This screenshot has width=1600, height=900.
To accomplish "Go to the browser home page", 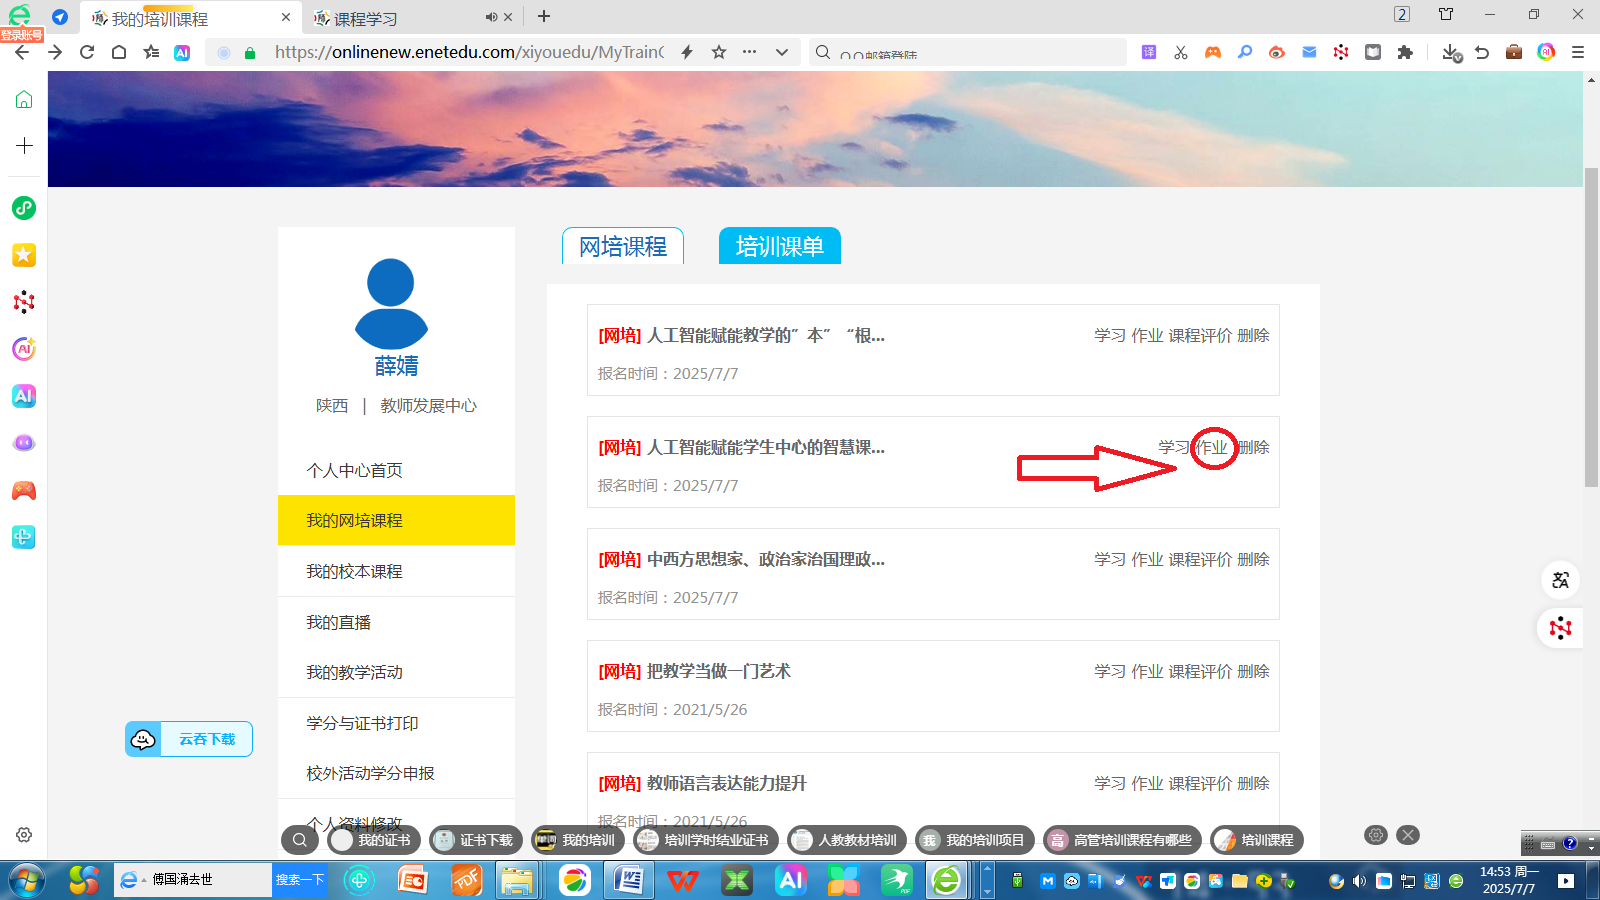I will pos(119,52).
